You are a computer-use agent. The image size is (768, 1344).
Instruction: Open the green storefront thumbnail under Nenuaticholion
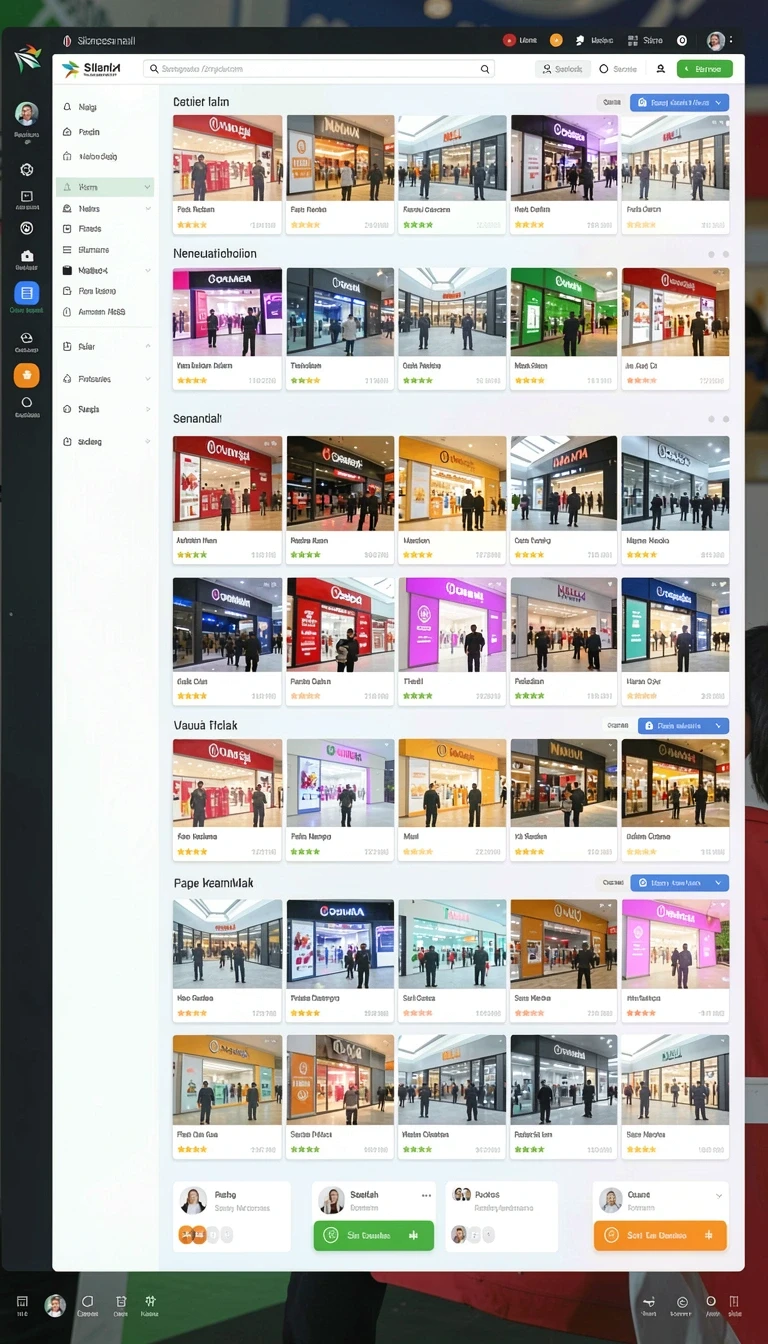click(x=564, y=312)
